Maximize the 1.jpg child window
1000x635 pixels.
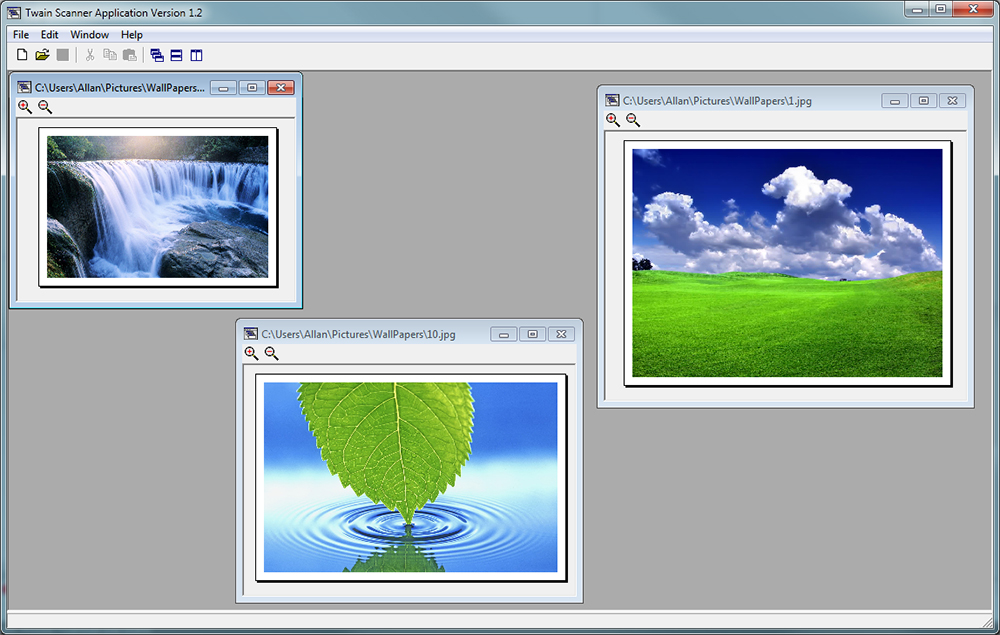pyautogui.click(x=924, y=101)
